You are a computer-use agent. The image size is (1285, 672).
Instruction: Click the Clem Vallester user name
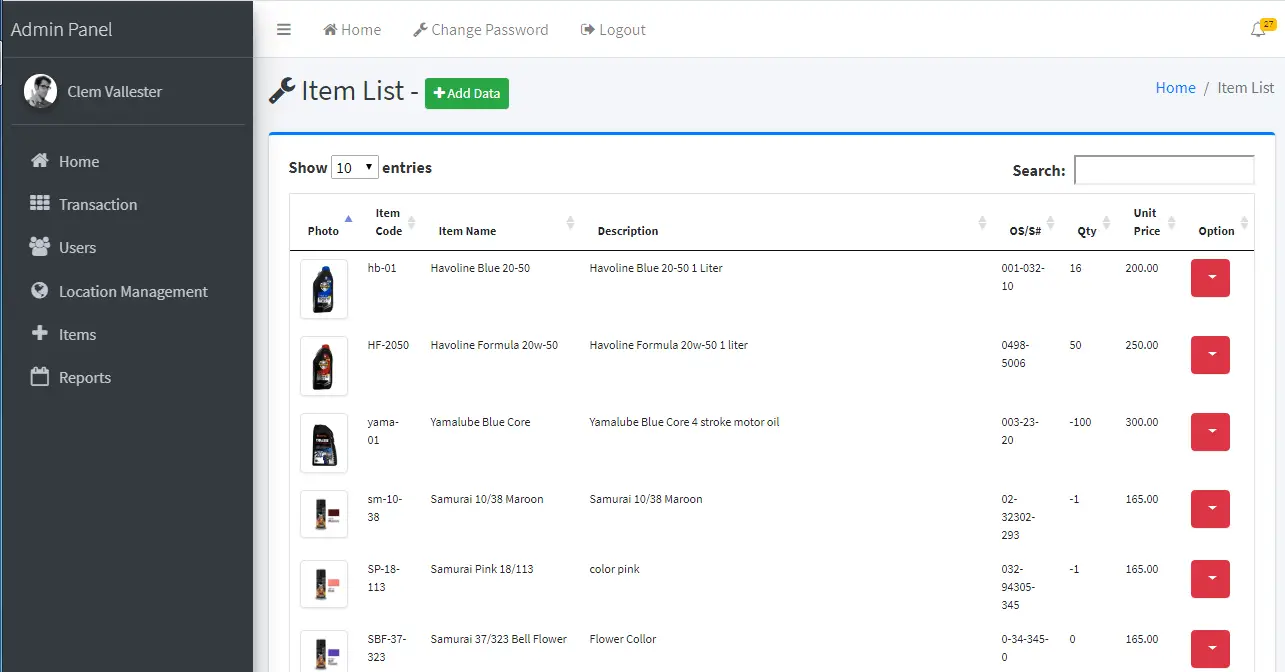point(115,91)
